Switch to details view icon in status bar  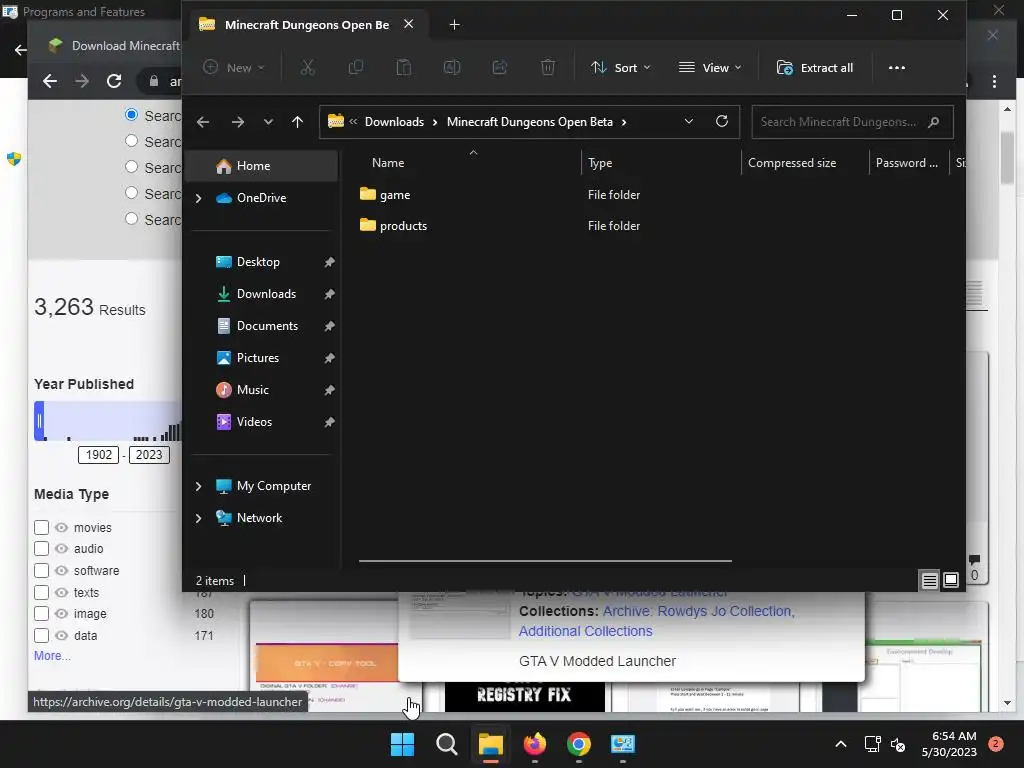[x=929, y=580]
